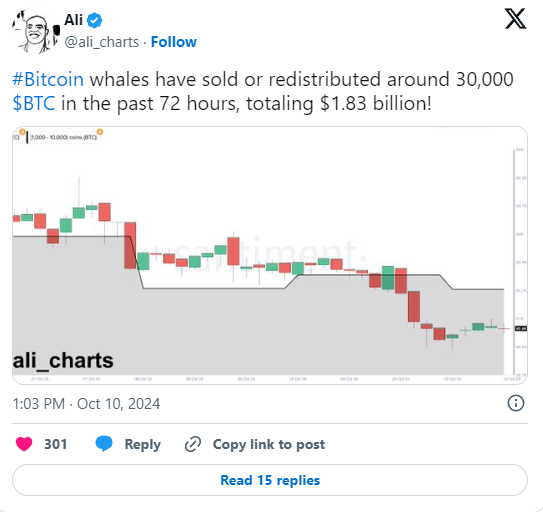Click Copy link to post

point(269,444)
